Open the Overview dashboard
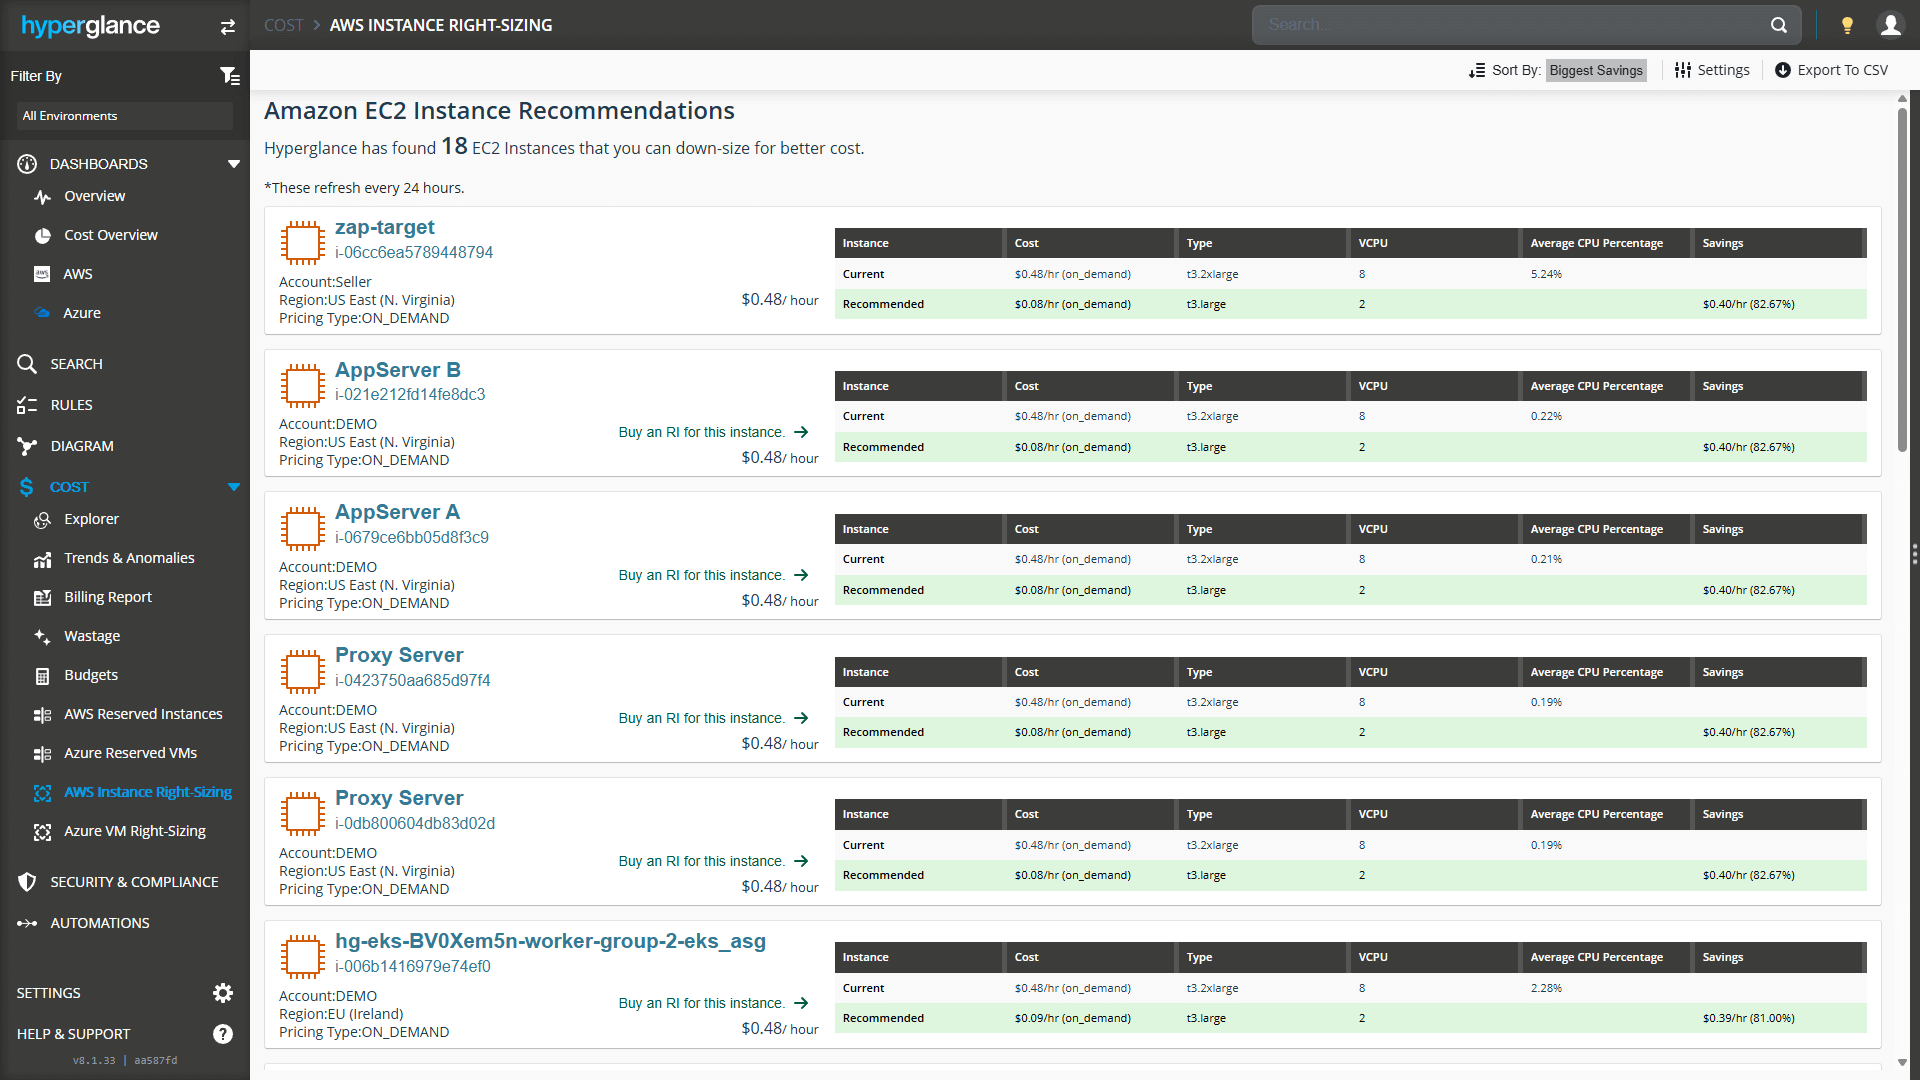This screenshot has width=1920, height=1080. (95, 196)
